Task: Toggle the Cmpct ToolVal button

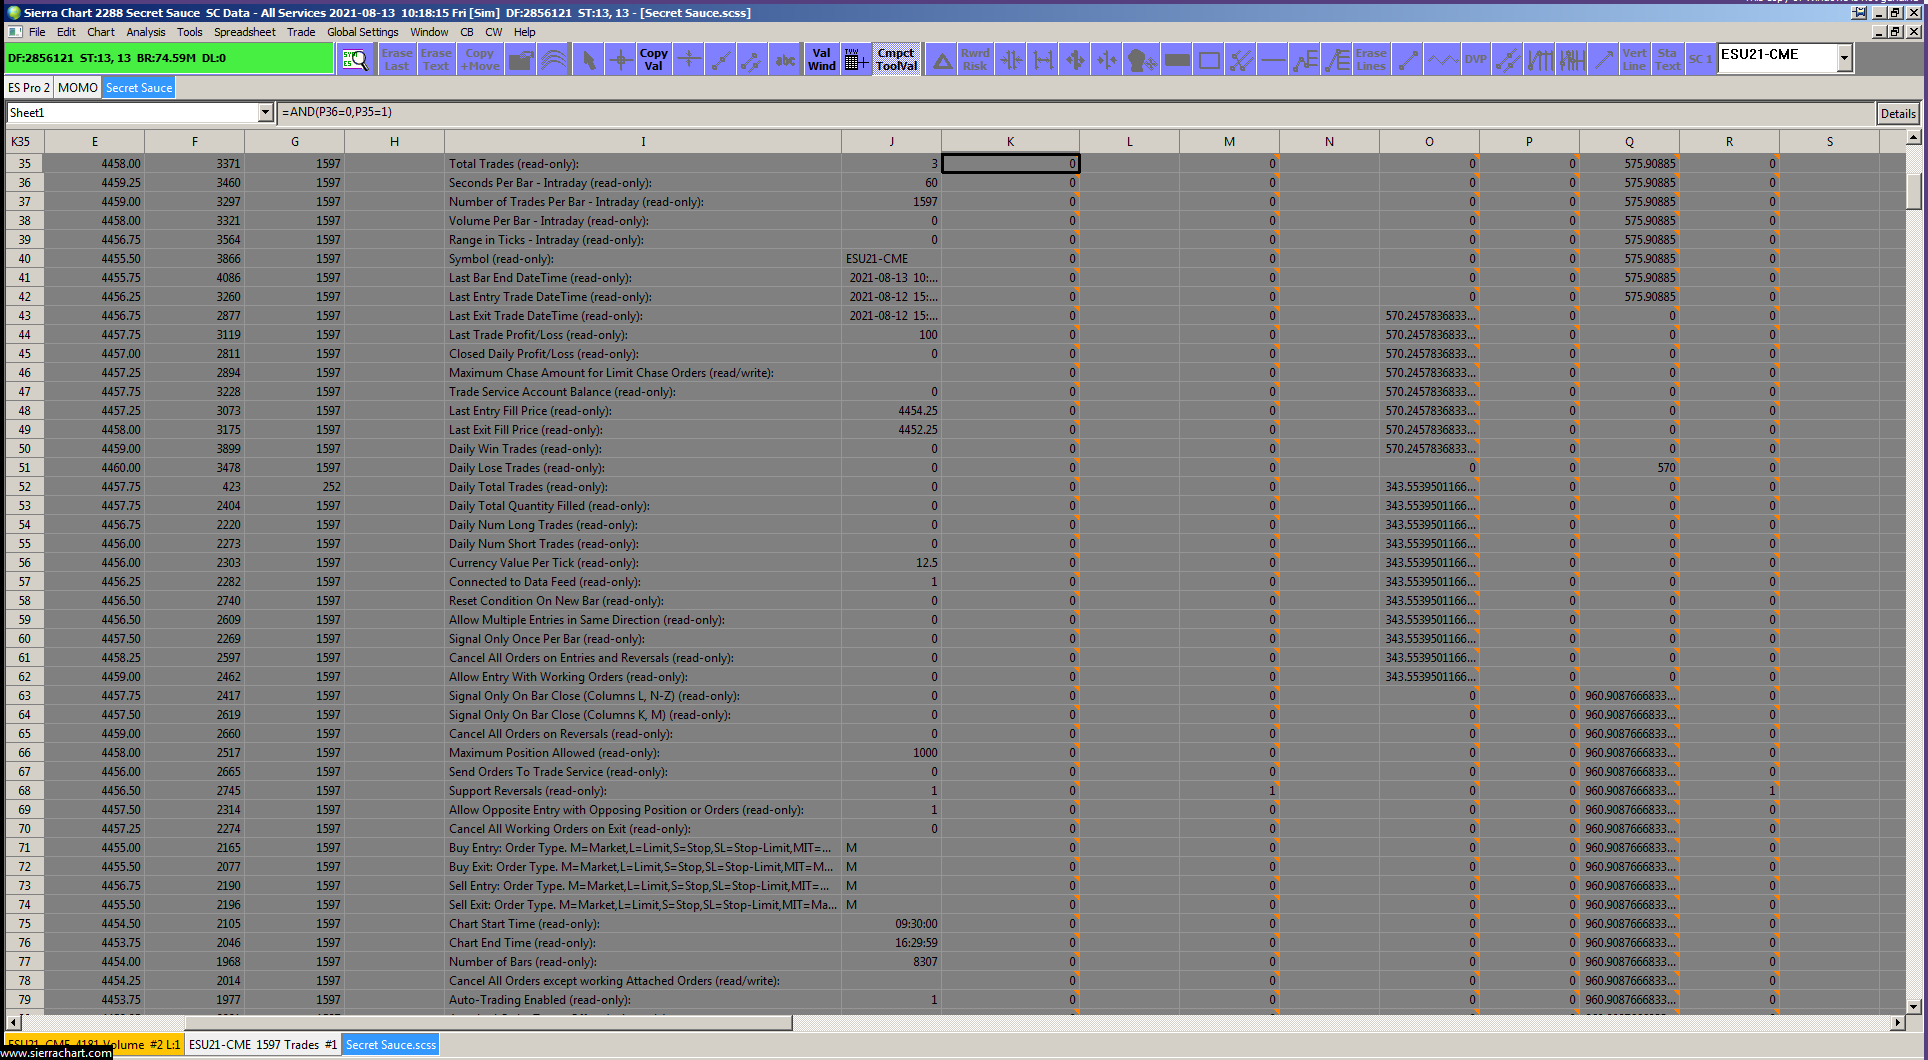Action: coord(896,60)
